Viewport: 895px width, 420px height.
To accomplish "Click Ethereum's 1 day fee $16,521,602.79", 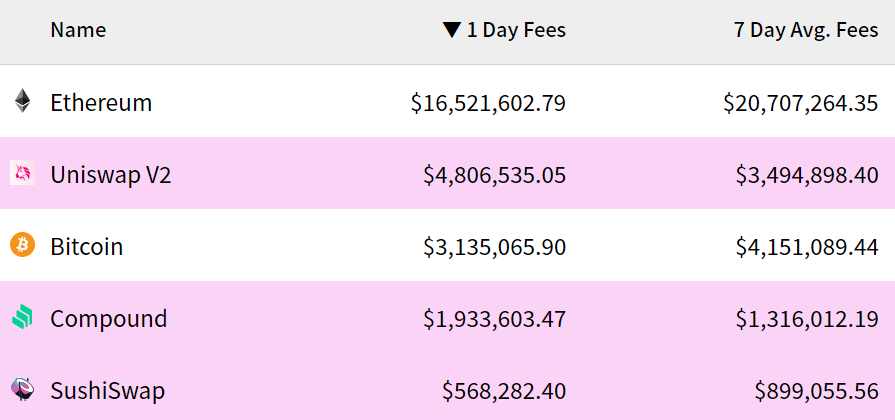I will coord(488,103).
